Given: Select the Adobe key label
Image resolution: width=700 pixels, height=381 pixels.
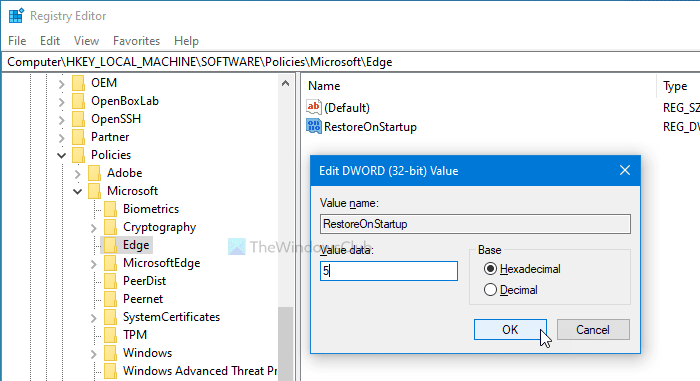Looking at the screenshot, I should (125, 173).
